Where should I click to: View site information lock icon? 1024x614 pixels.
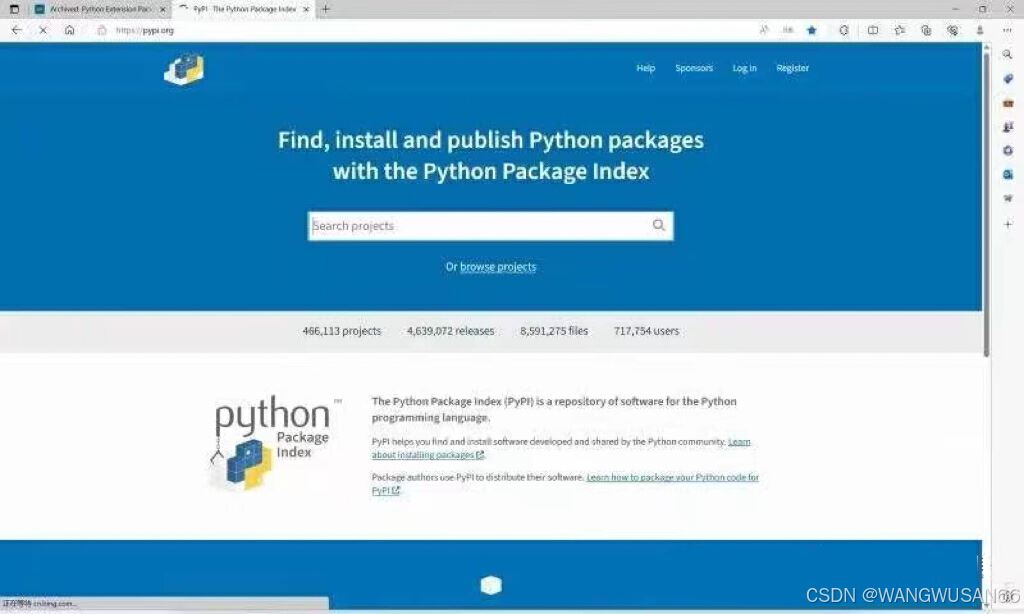[x=101, y=30]
